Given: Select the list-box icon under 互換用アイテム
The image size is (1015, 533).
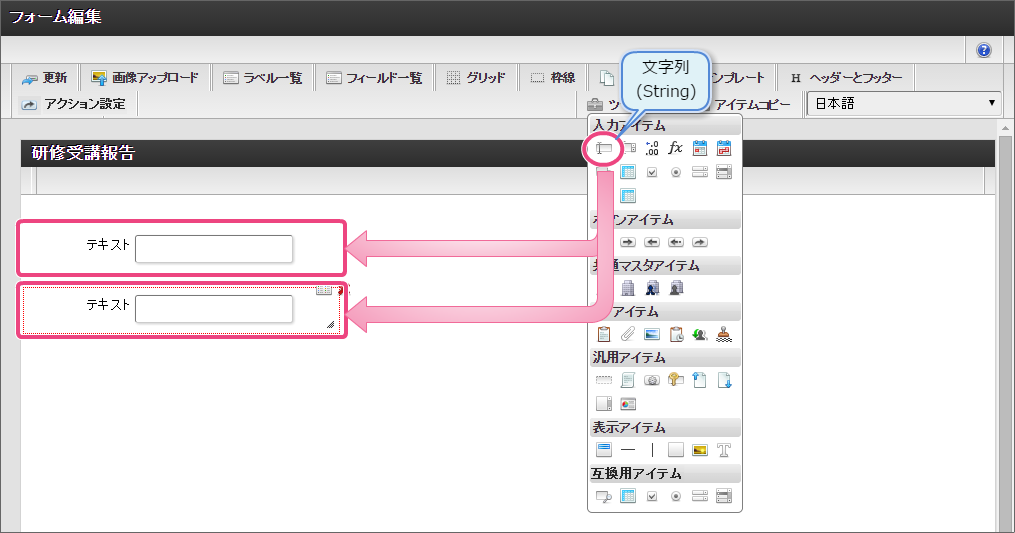Looking at the screenshot, I should click(724, 496).
